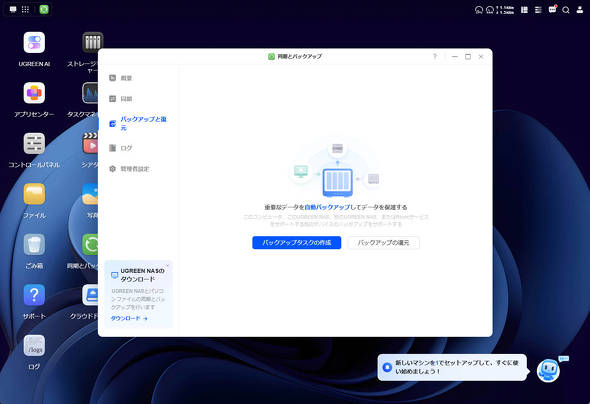Click the help question mark in window title

coord(435,56)
